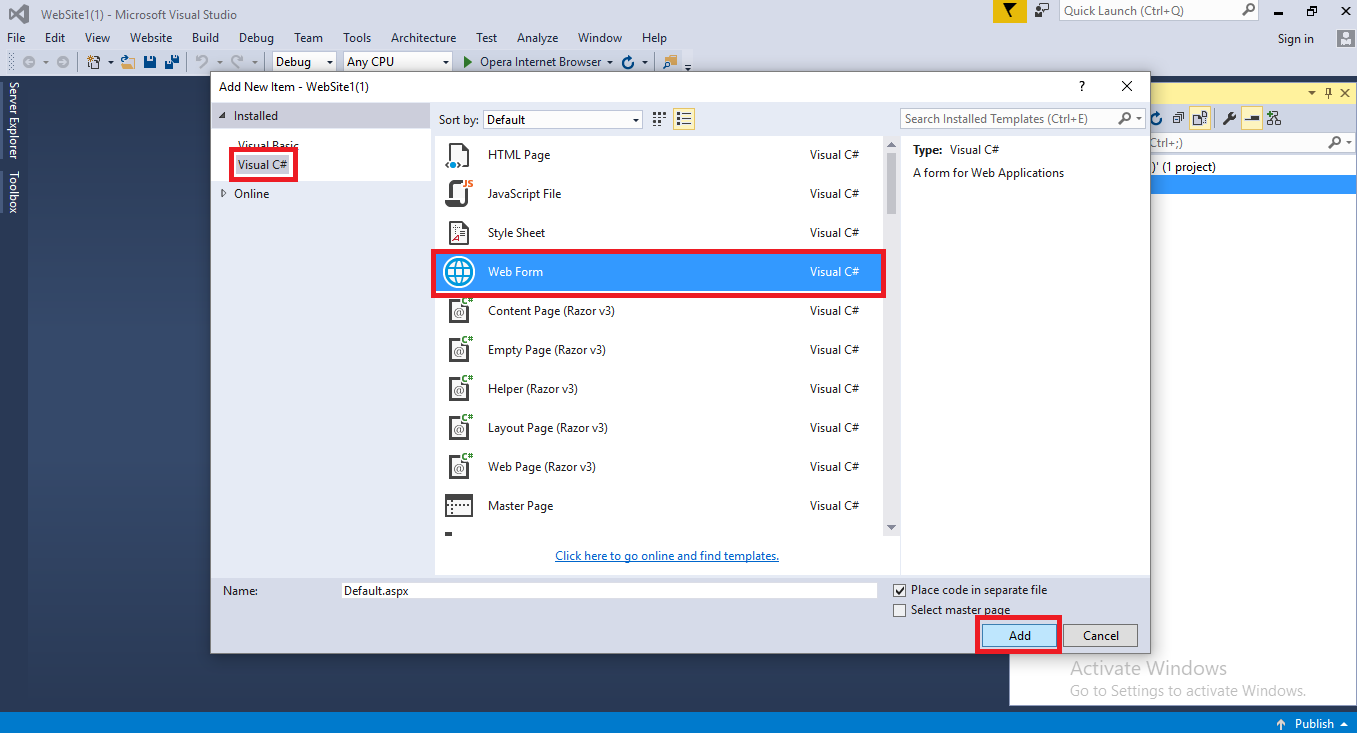The height and width of the screenshot is (733, 1357).
Task: Open Properties using the wrench icon
Action: click(x=1229, y=118)
